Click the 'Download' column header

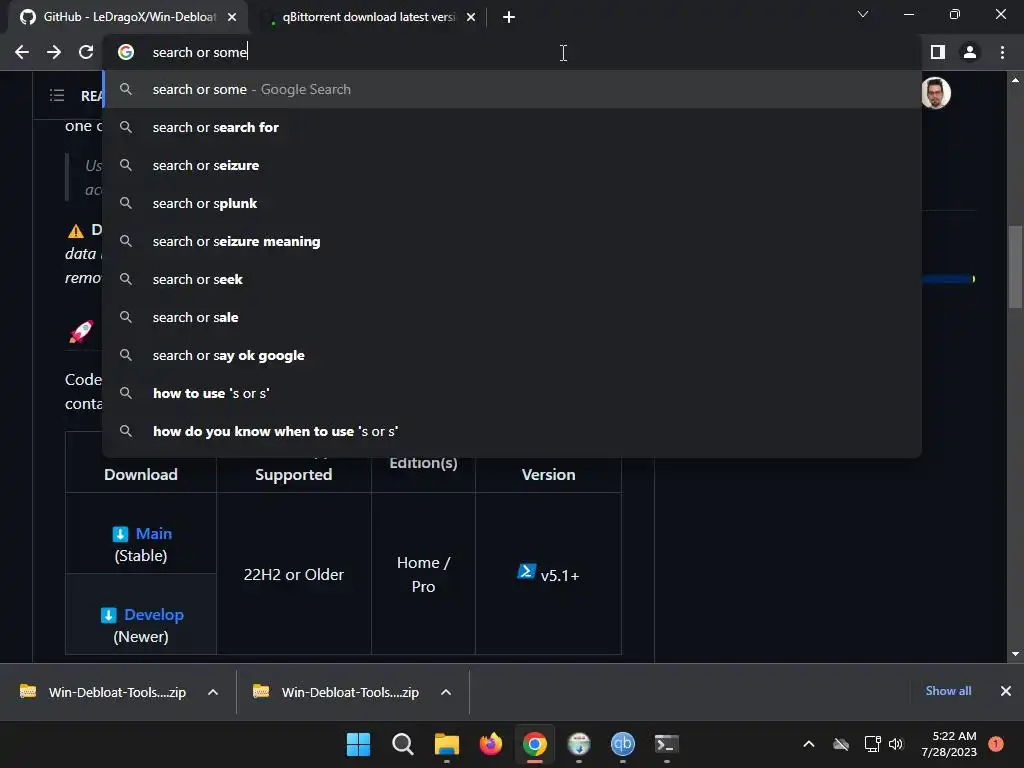141,475
